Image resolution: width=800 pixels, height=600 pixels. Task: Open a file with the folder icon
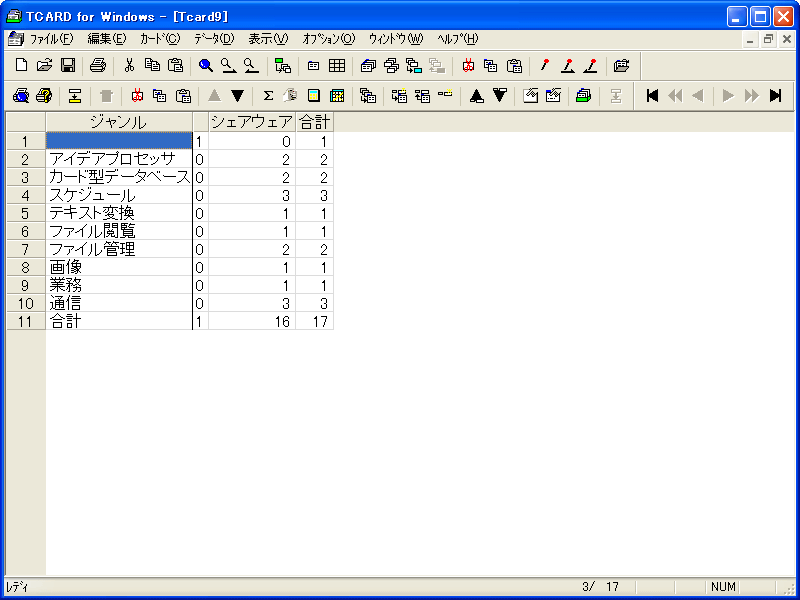[x=44, y=66]
